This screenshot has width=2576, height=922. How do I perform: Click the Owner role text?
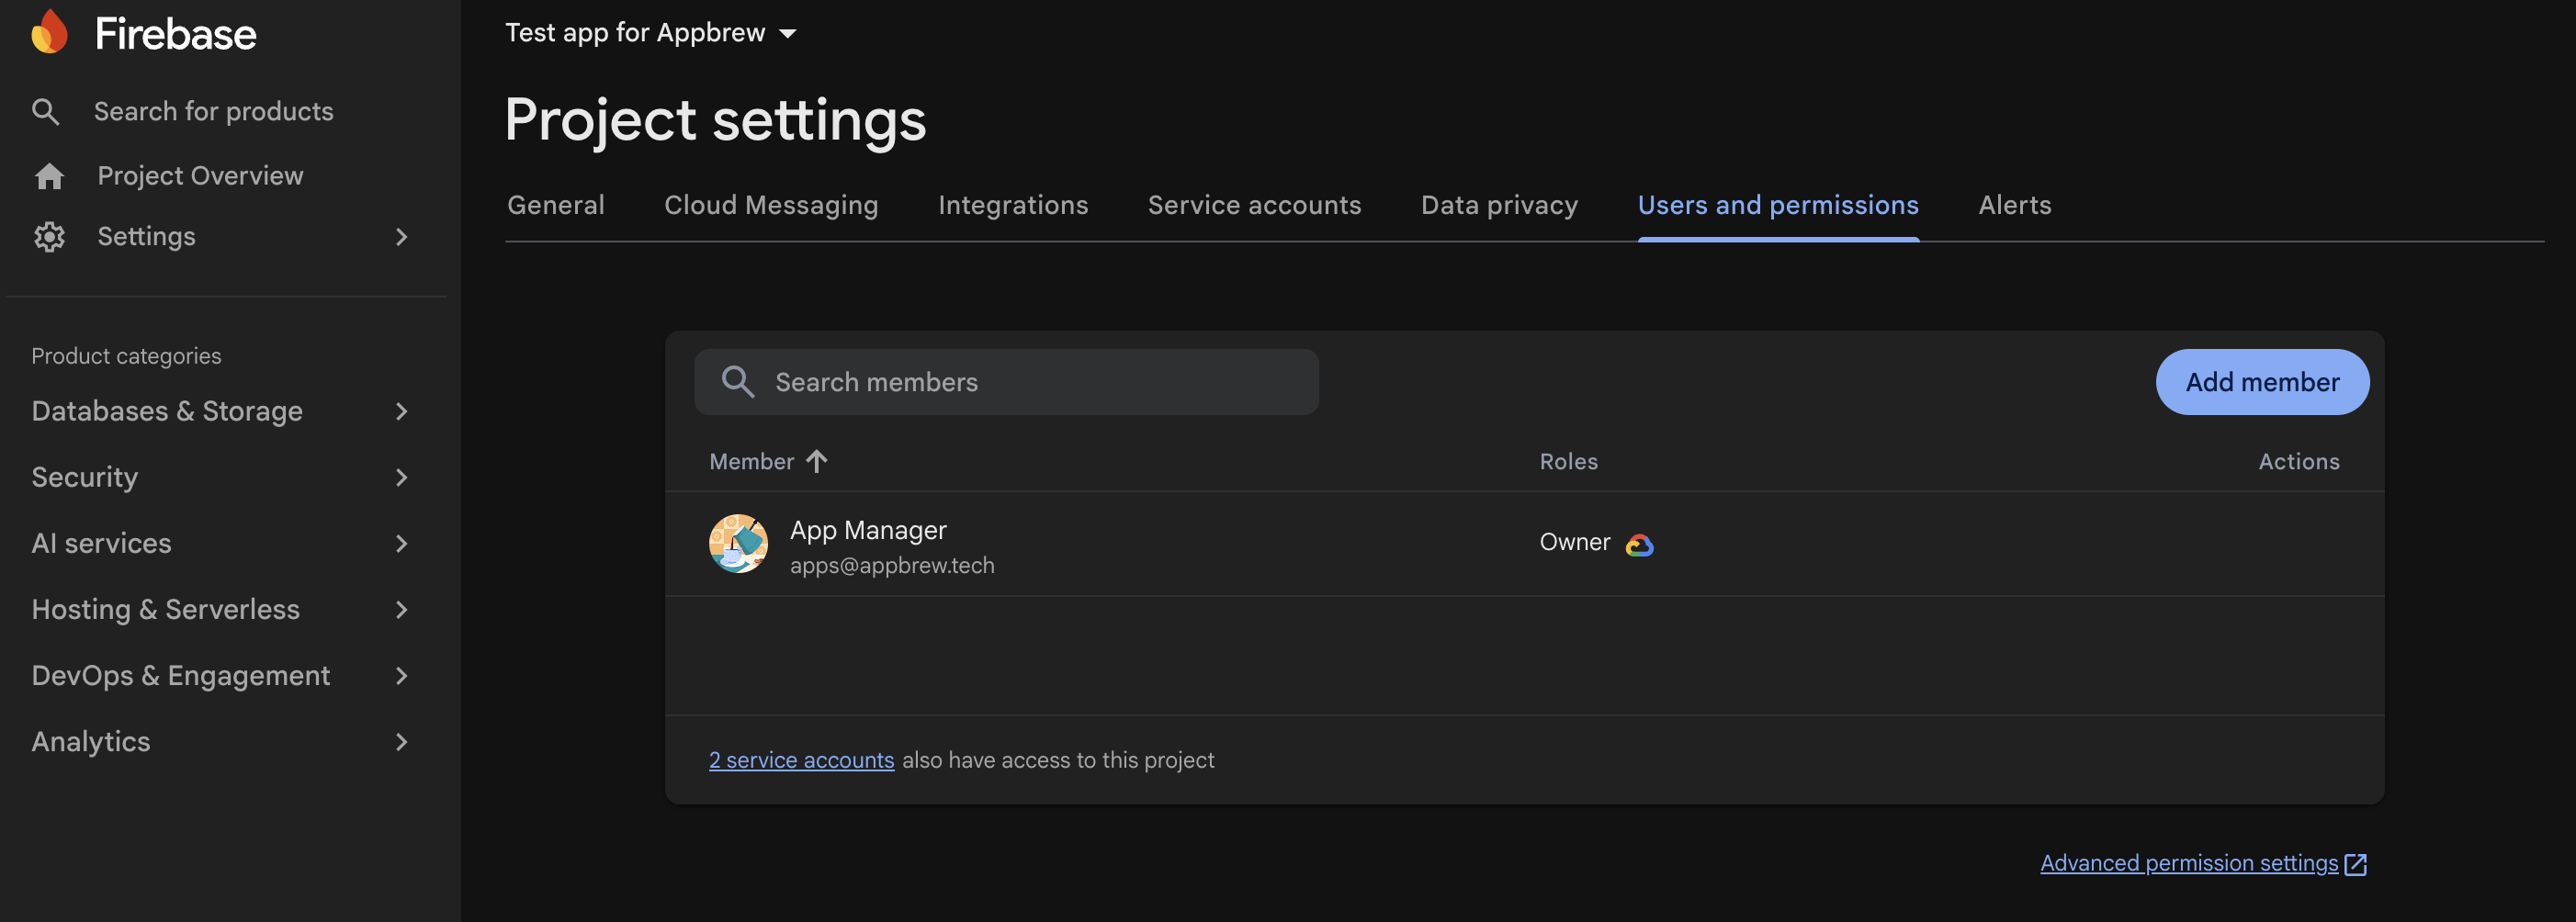click(1575, 542)
